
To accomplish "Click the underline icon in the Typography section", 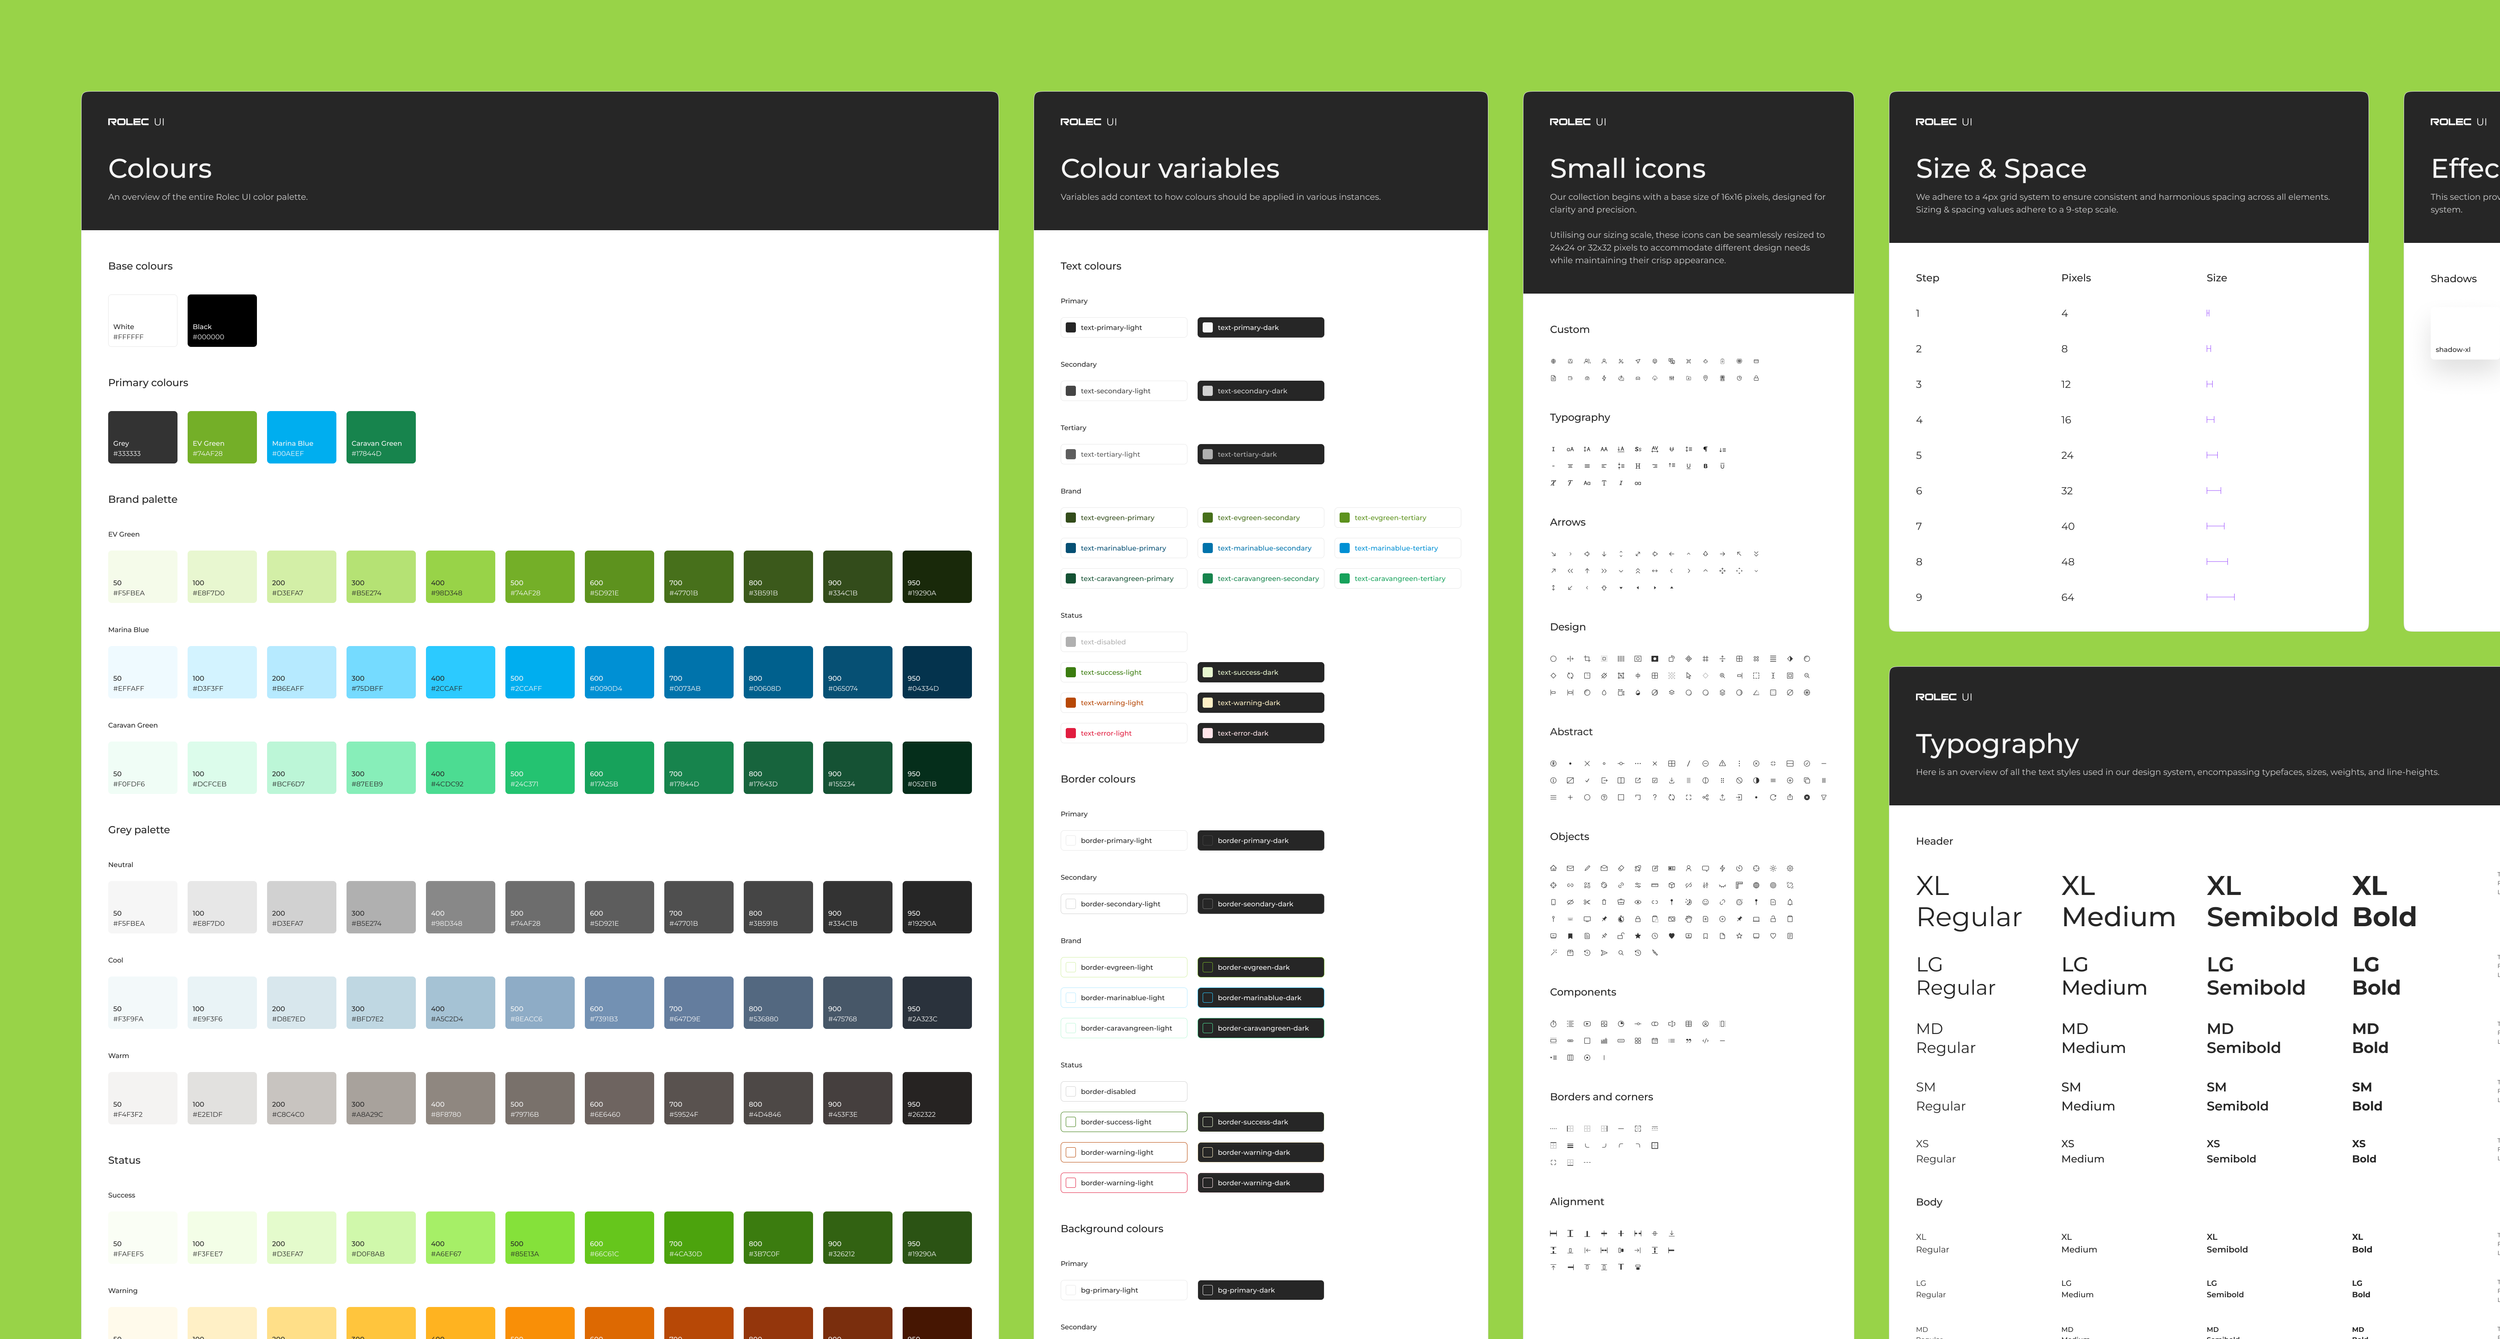I will 1688,466.
